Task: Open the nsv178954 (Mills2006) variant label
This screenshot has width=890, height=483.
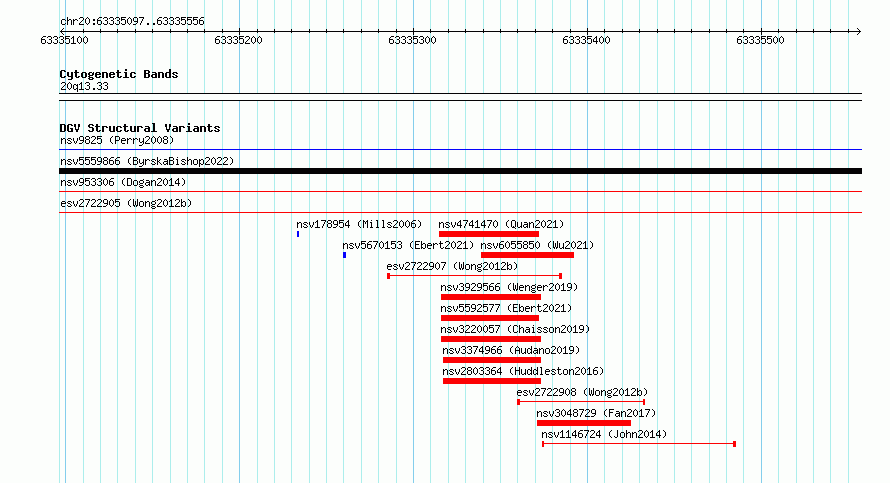Action: point(359,224)
